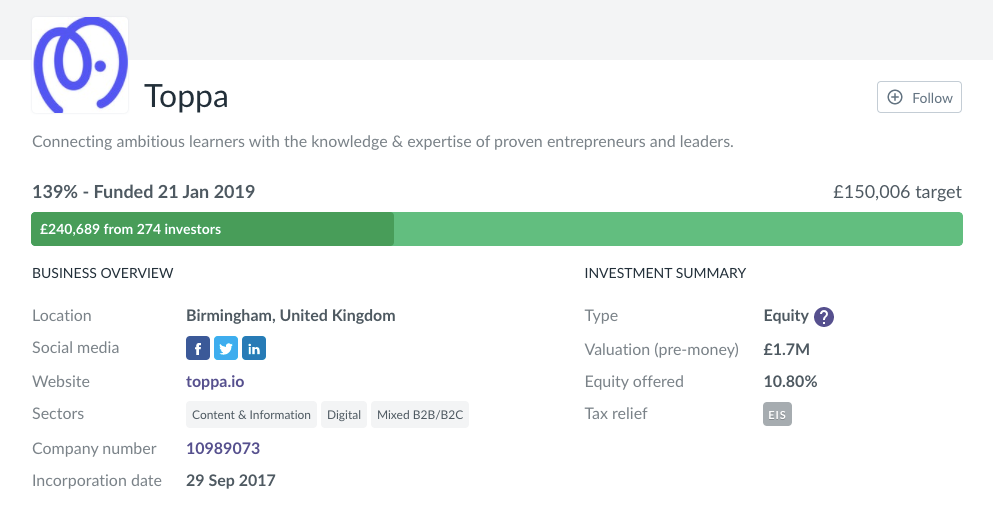Select the Digital sector tag

(x=344, y=415)
